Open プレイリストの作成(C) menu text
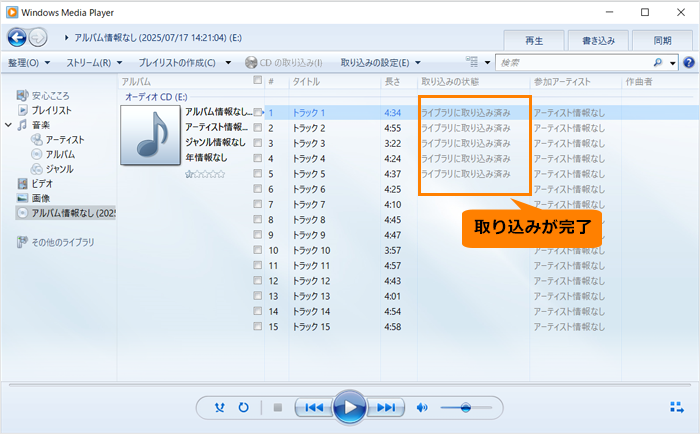The width and height of the screenshot is (700, 434). pos(177,63)
